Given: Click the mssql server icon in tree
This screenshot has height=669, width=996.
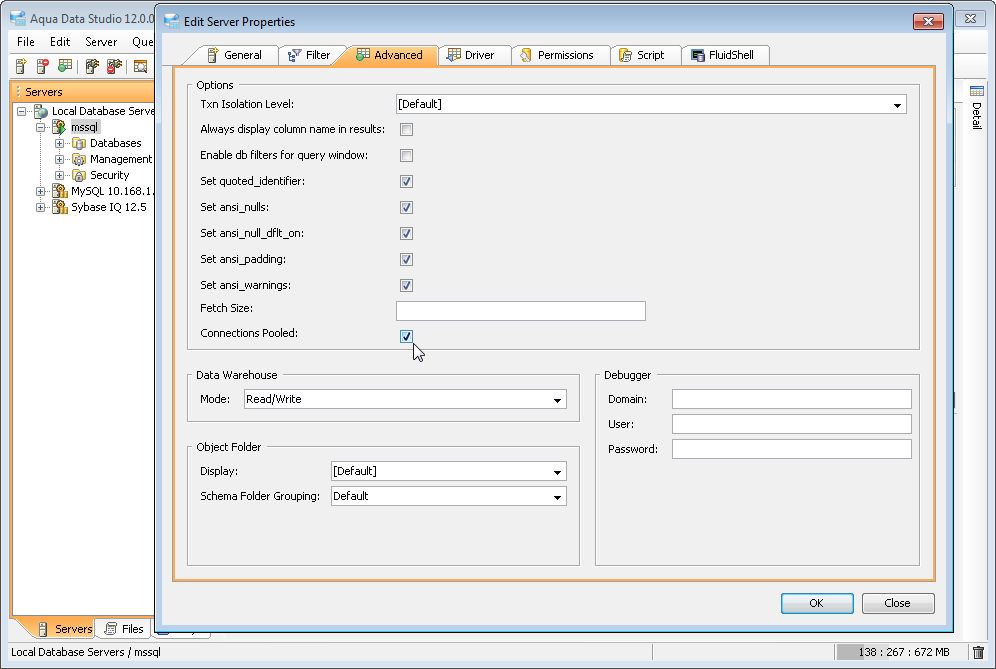Looking at the screenshot, I should (x=59, y=127).
